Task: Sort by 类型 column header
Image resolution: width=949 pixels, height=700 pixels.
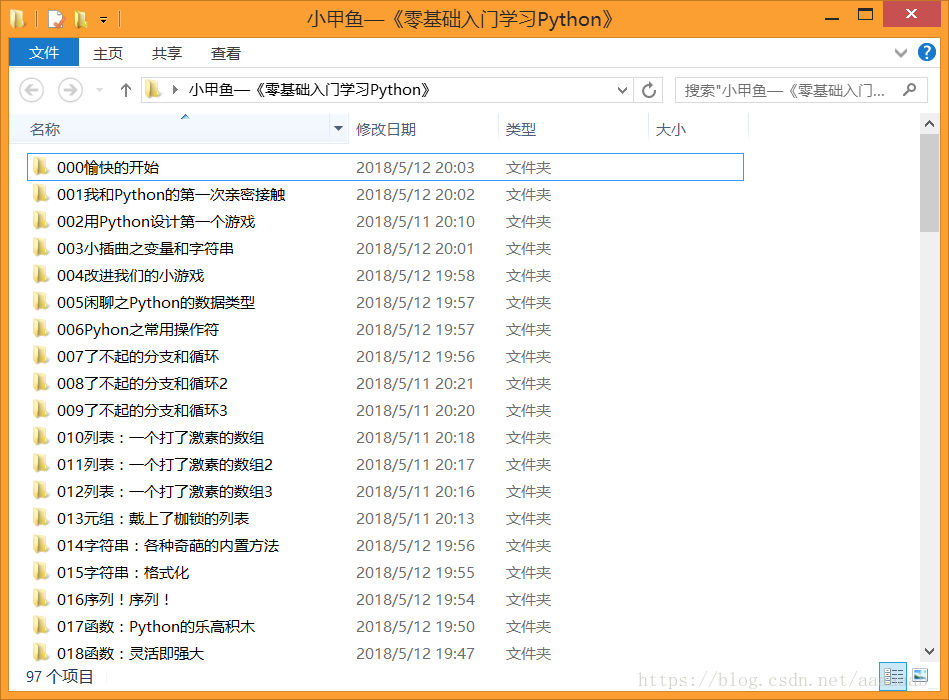Action: tap(573, 129)
